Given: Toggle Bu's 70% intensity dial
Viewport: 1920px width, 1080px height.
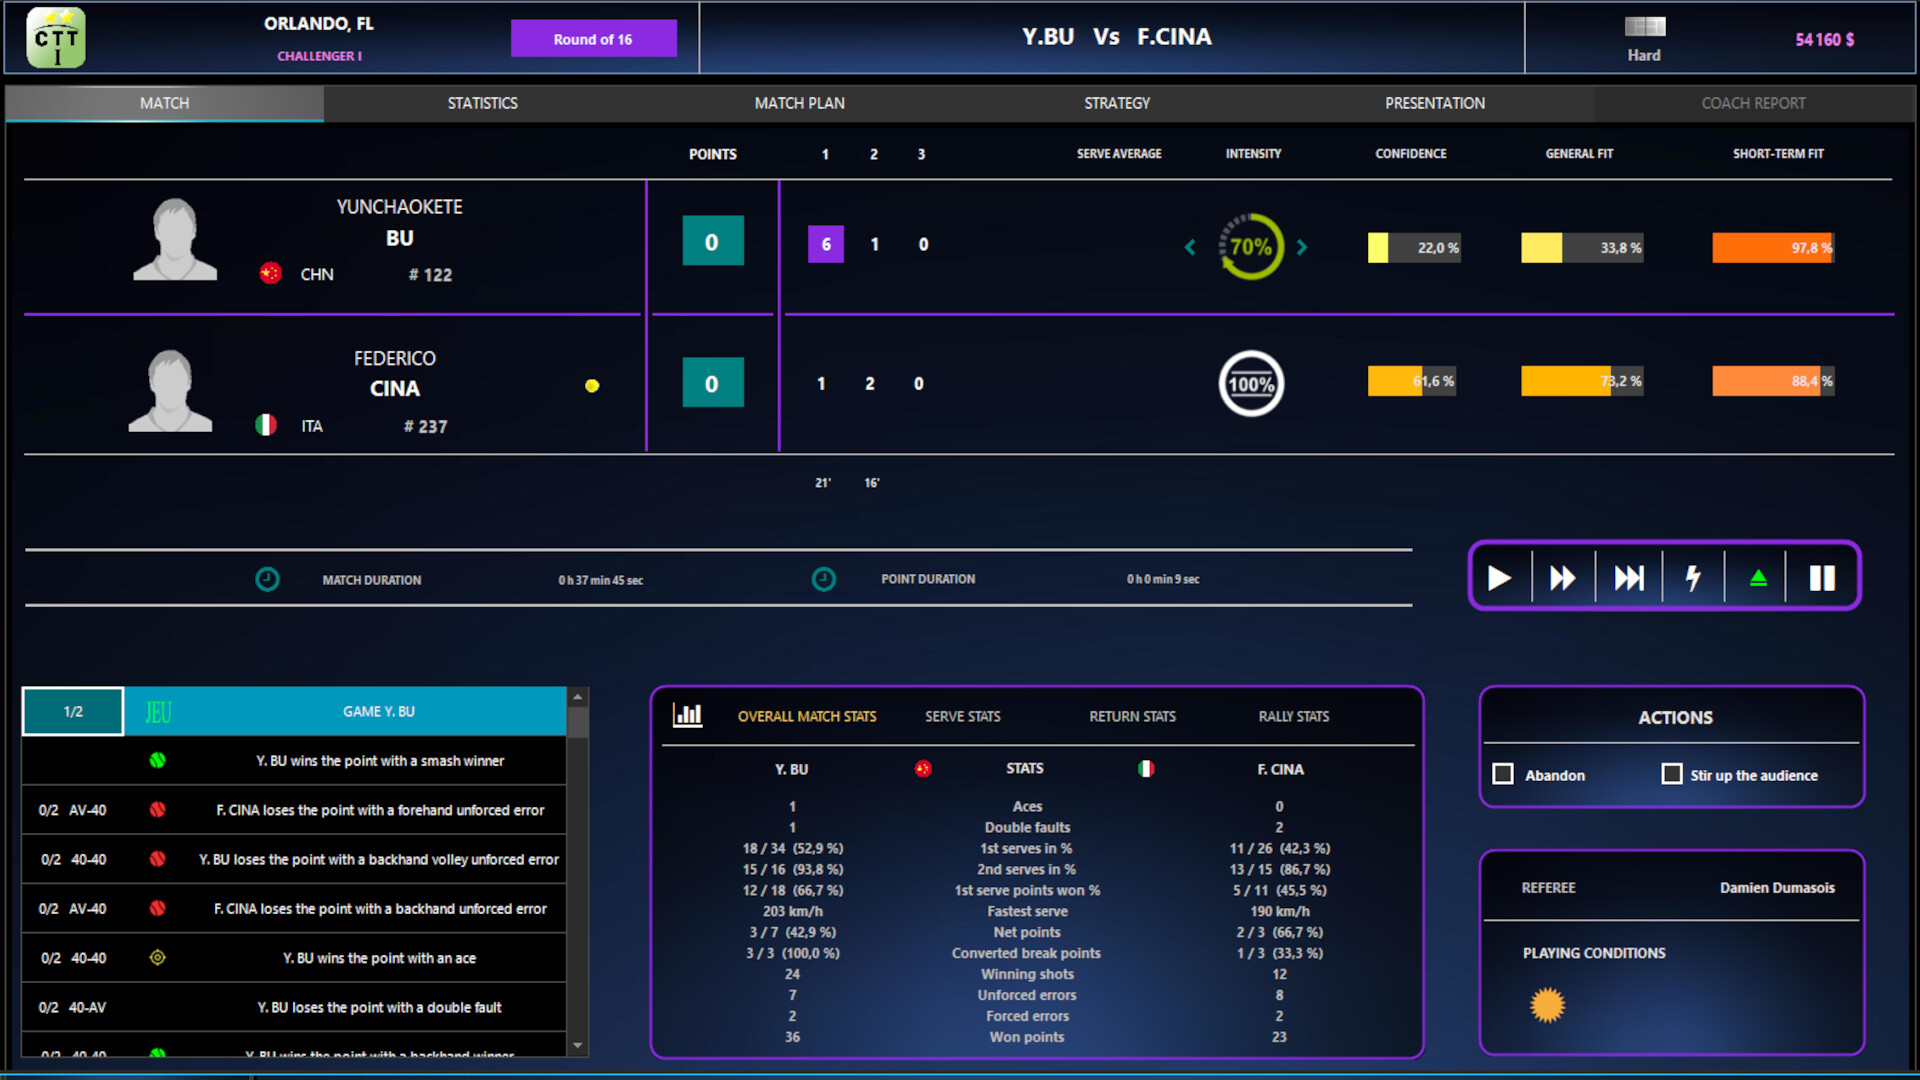Looking at the screenshot, I should pyautogui.click(x=1249, y=247).
